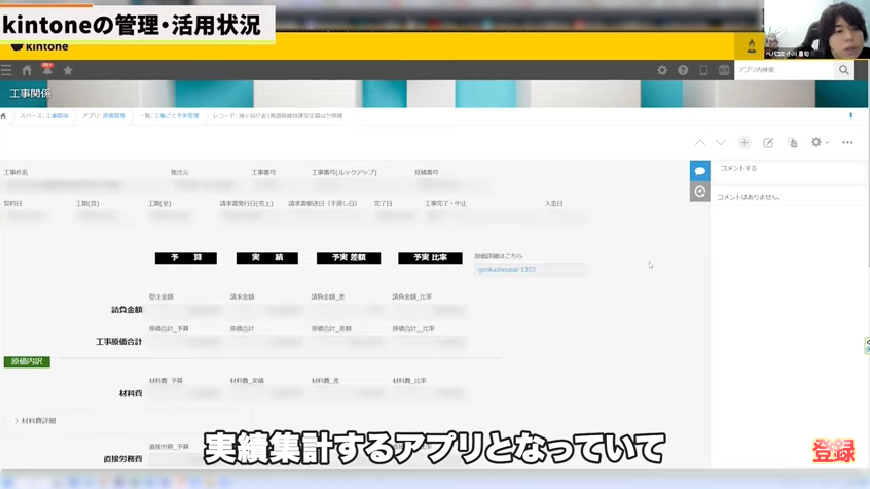The image size is (870, 489).
Task: Open the bookmarks star icon
Action: coord(68,70)
